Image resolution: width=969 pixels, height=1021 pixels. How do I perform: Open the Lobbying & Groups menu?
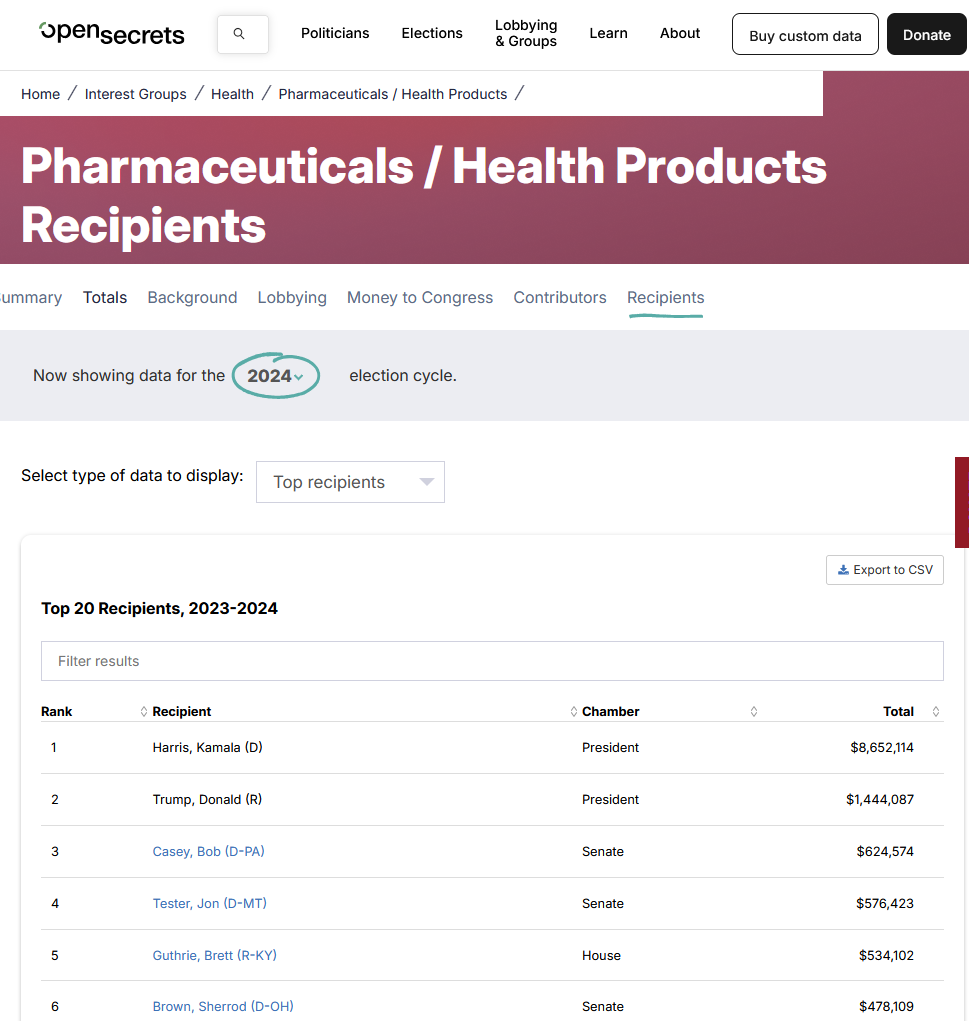(526, 33)
